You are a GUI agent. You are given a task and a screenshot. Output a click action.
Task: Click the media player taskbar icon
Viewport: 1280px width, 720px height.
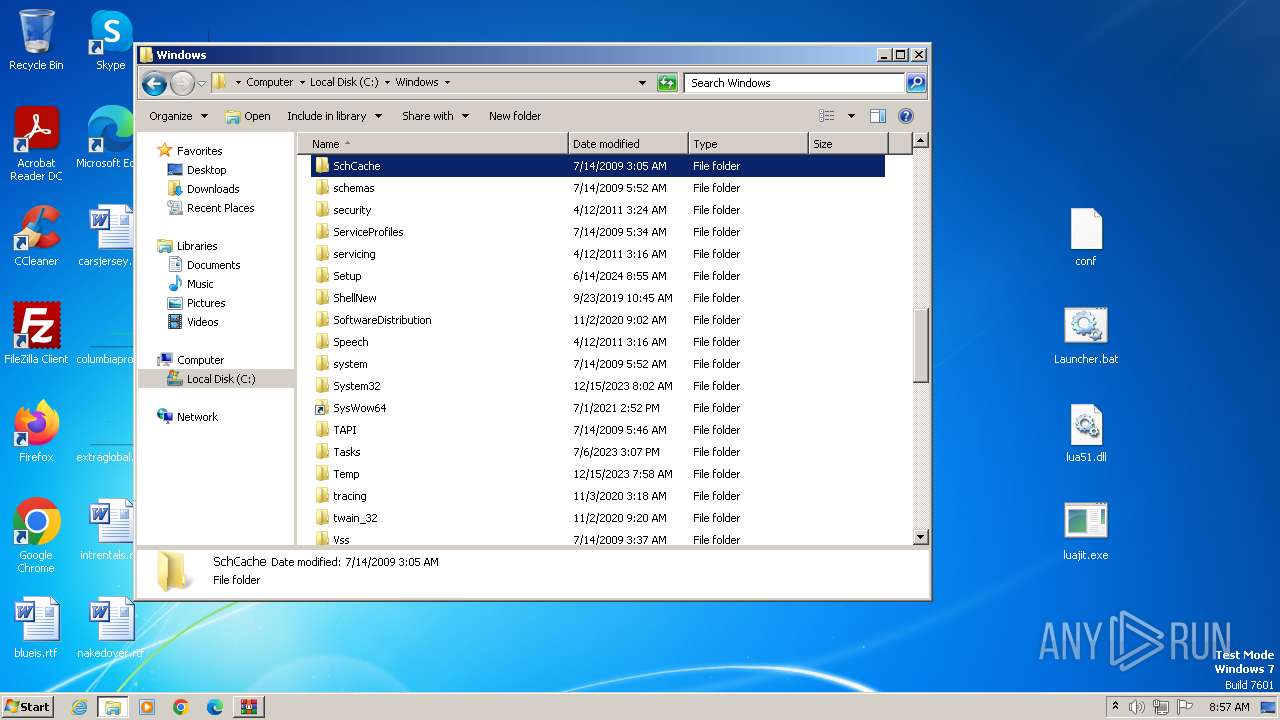pyautogui.click(x=147, y=707)
